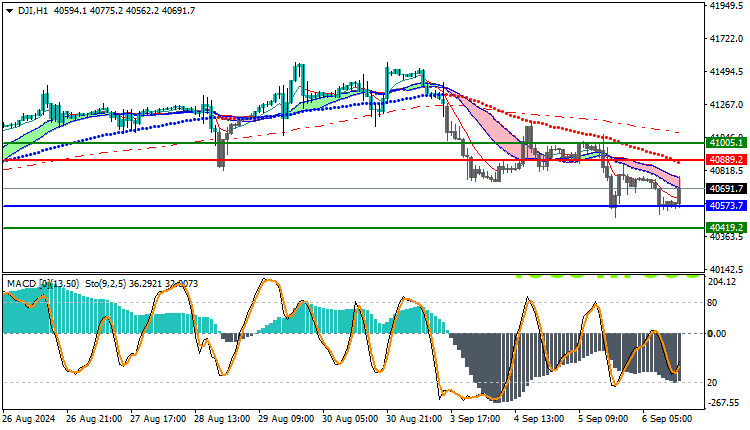The width and height of the screenshot is (750, 430).
Task: Click the 4 Sep 13:00 time label
Action: pos(539,419)
